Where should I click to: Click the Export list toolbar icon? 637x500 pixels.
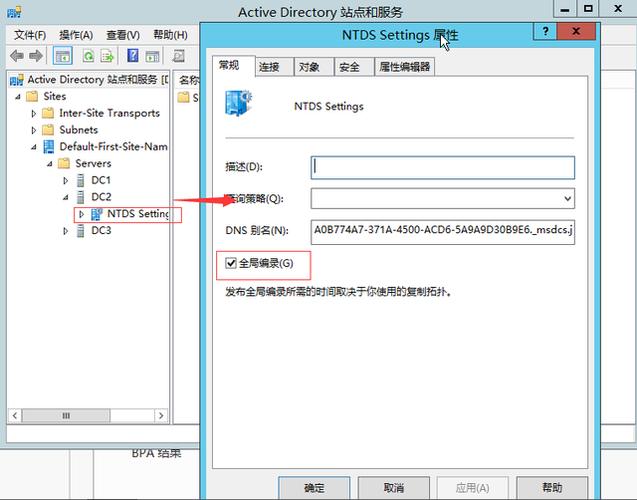click(107, 56)
